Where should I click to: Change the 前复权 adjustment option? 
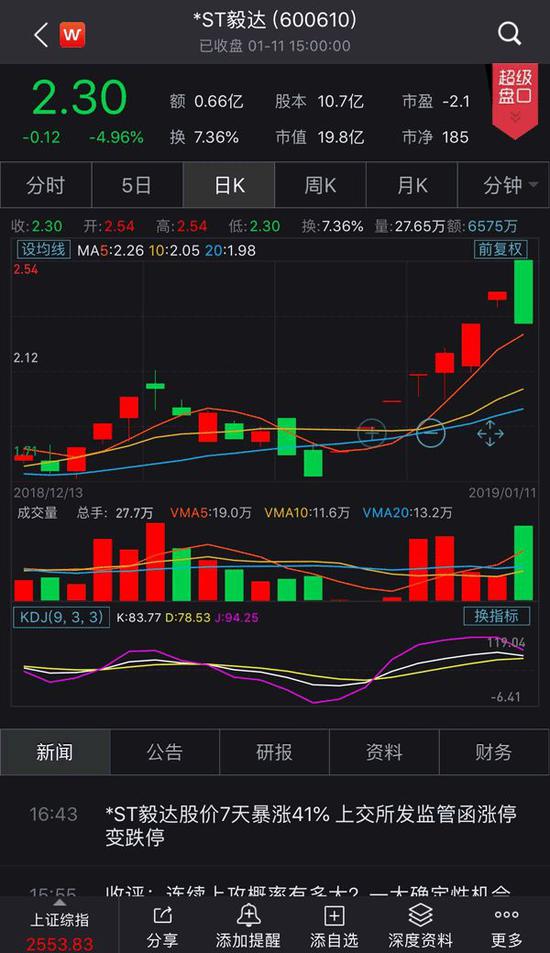pyautogui.click(x=500, y=249)
